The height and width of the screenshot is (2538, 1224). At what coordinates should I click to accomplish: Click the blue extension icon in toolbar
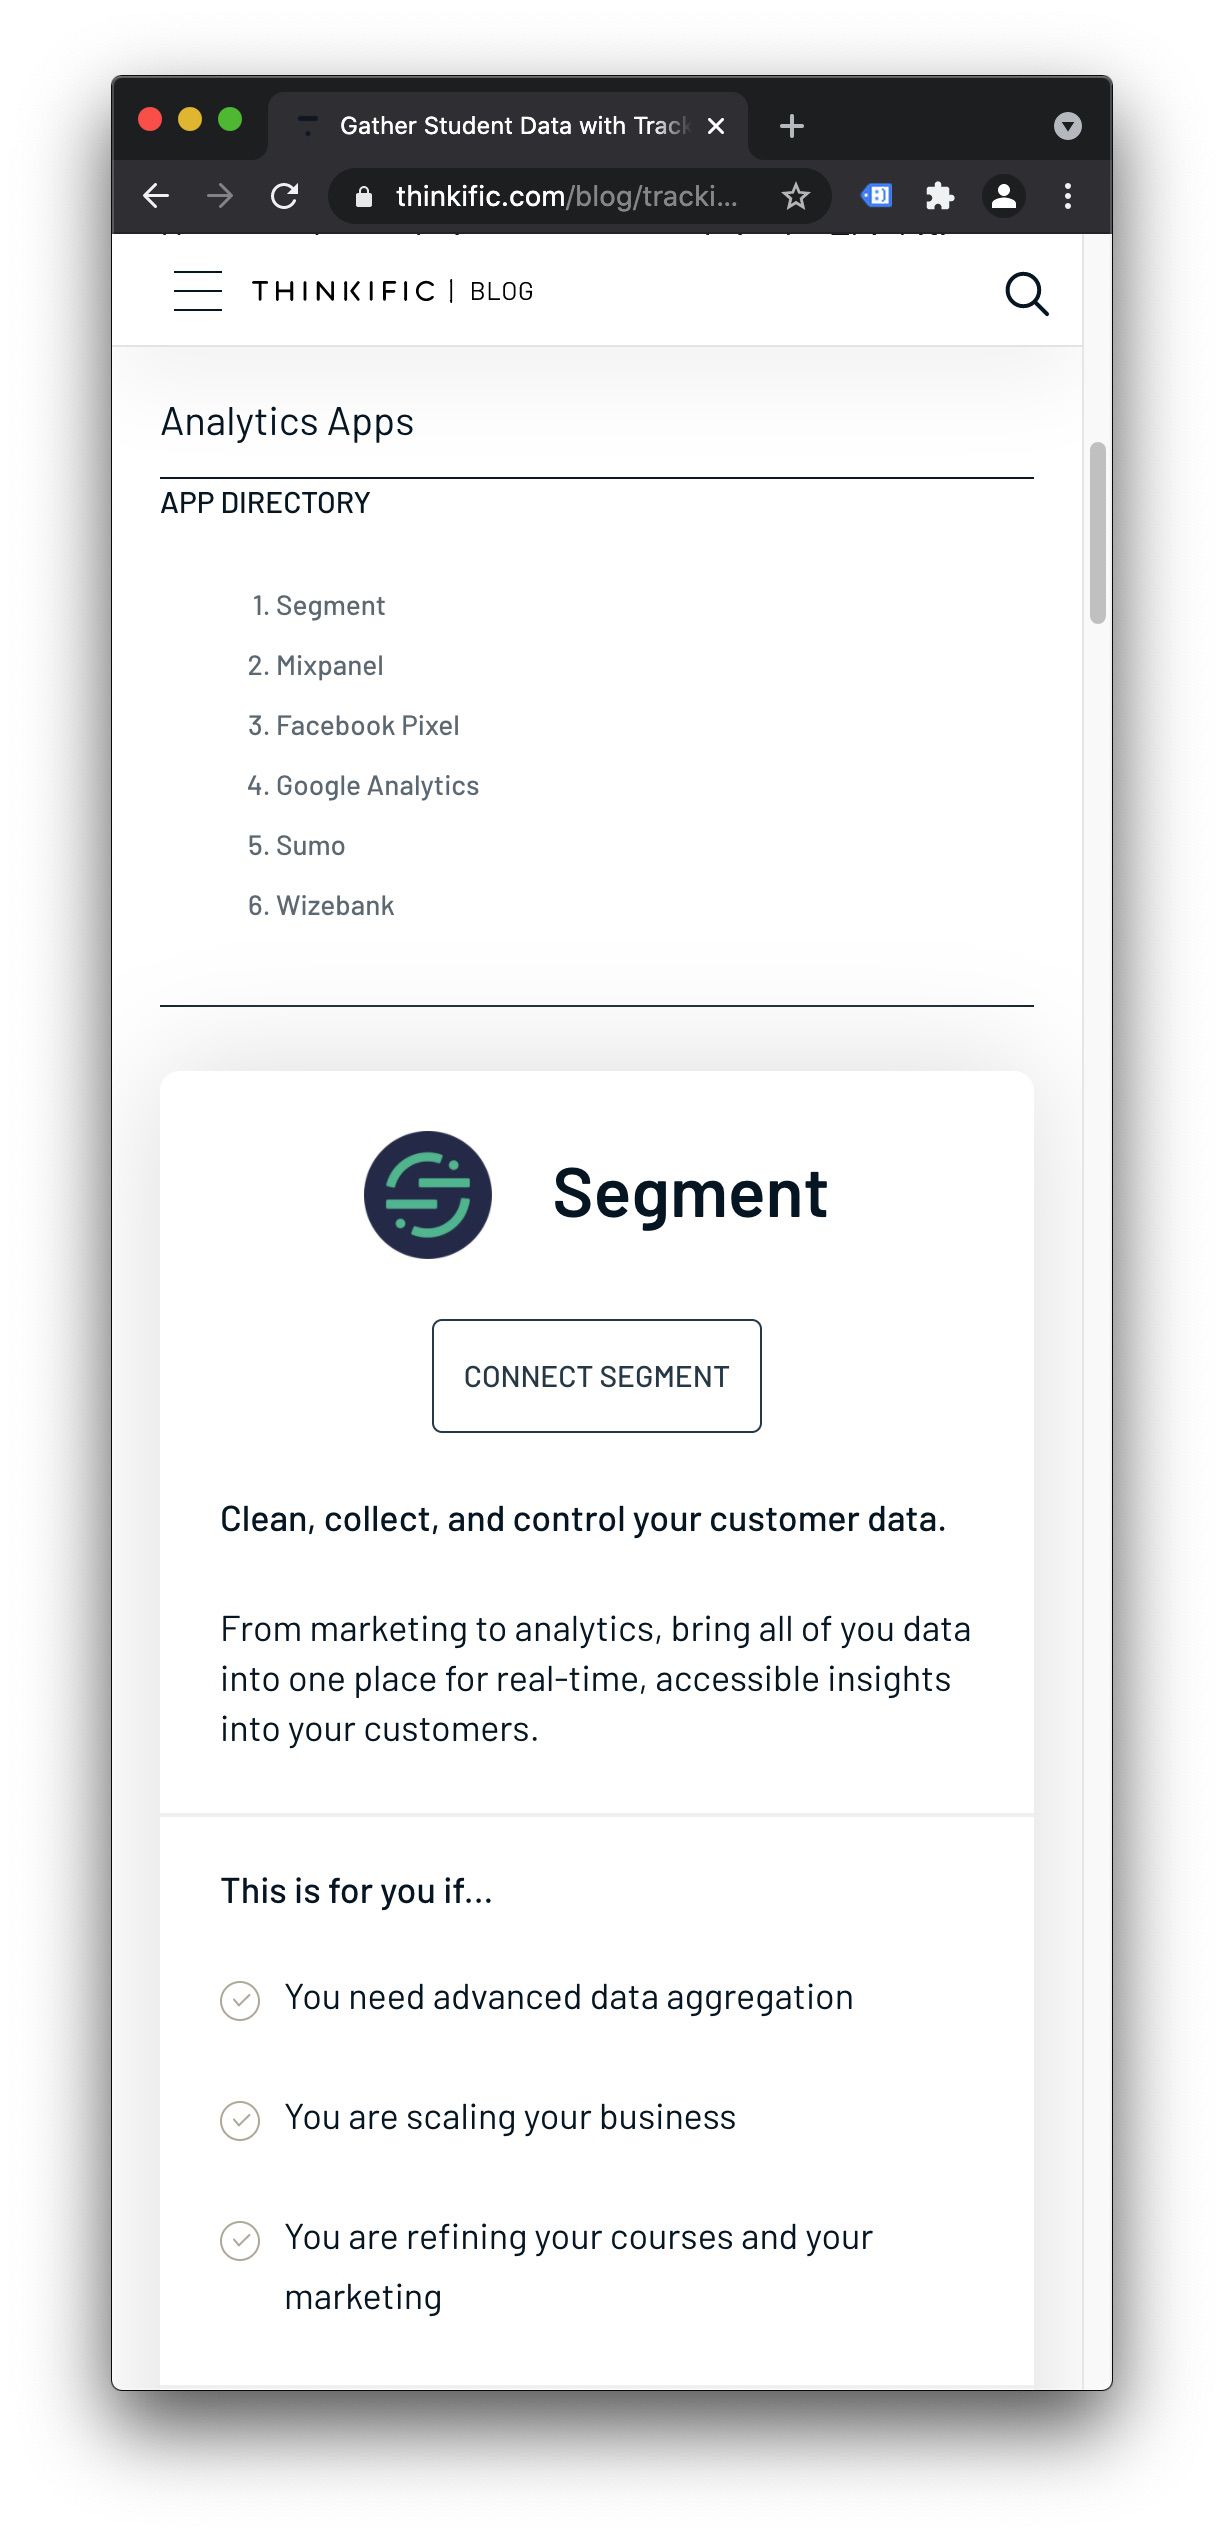point(876,196)
